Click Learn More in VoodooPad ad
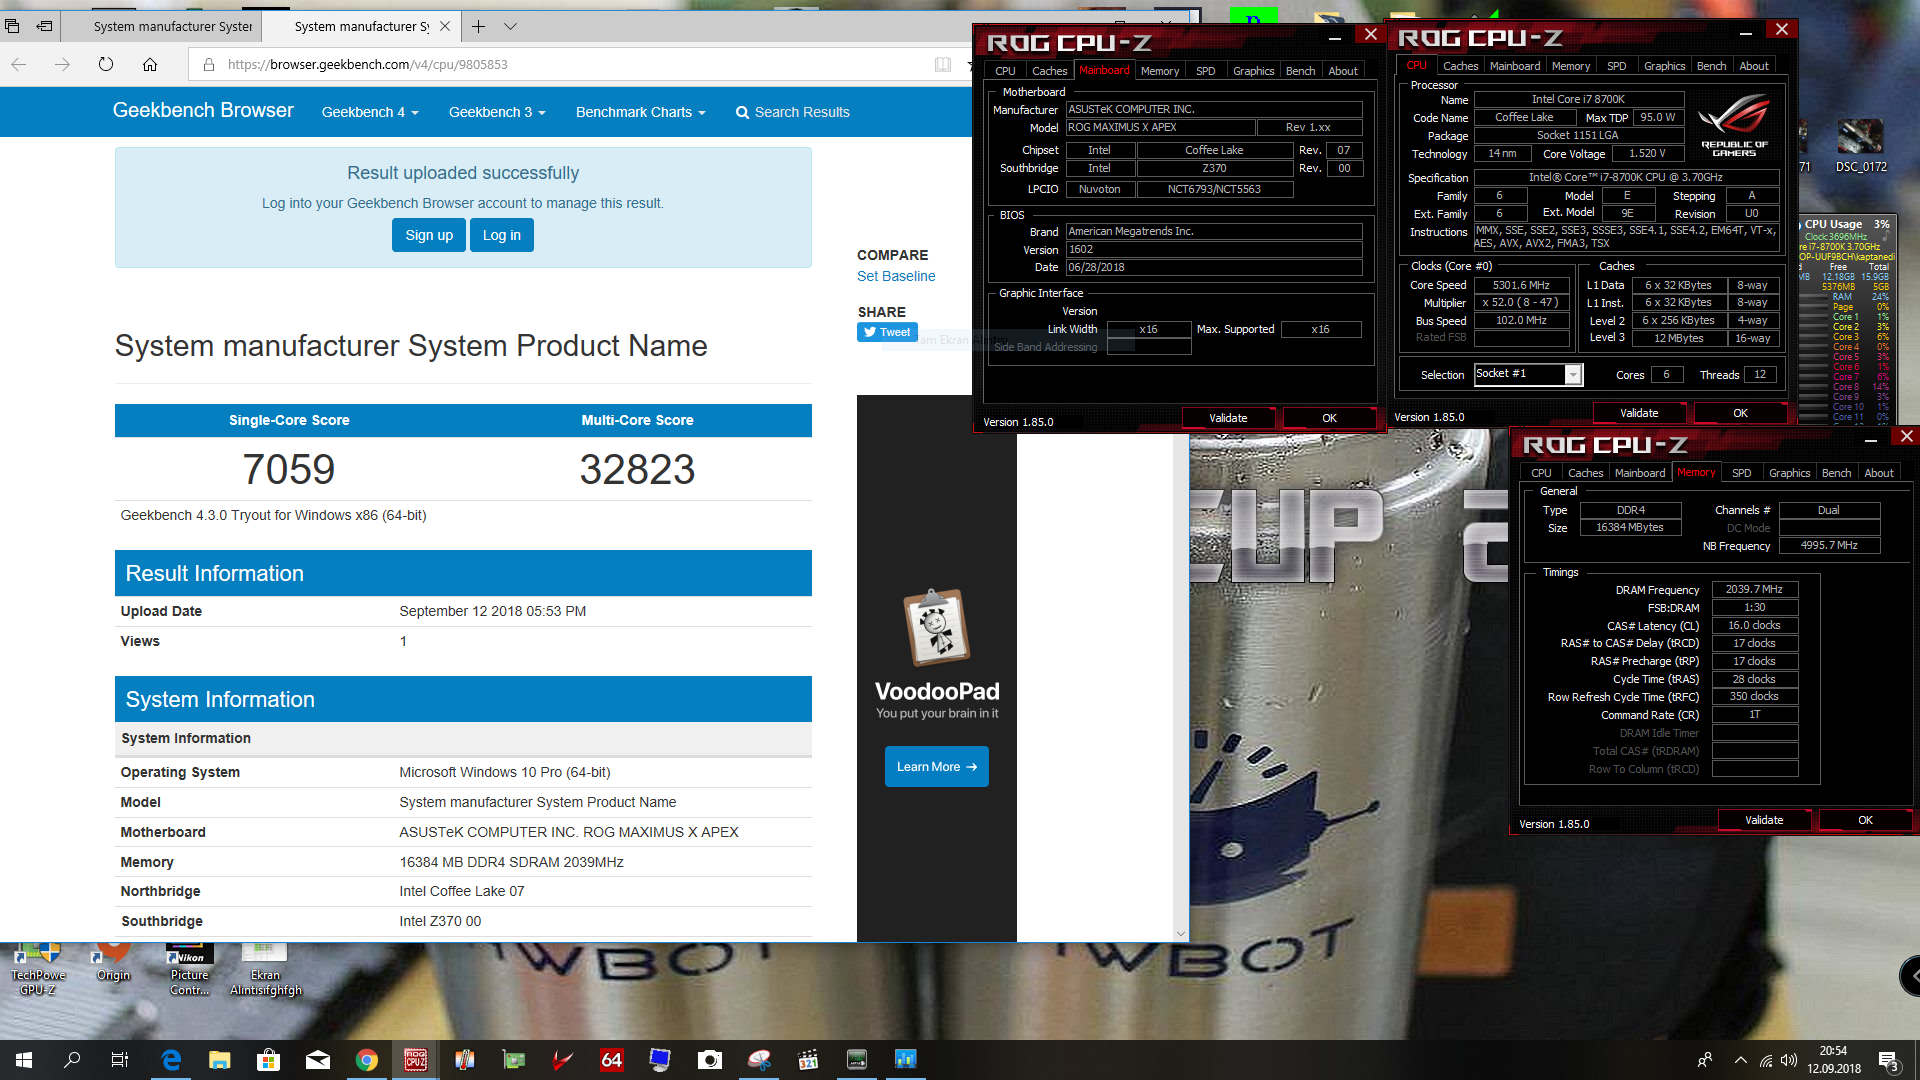 [937, 767]
